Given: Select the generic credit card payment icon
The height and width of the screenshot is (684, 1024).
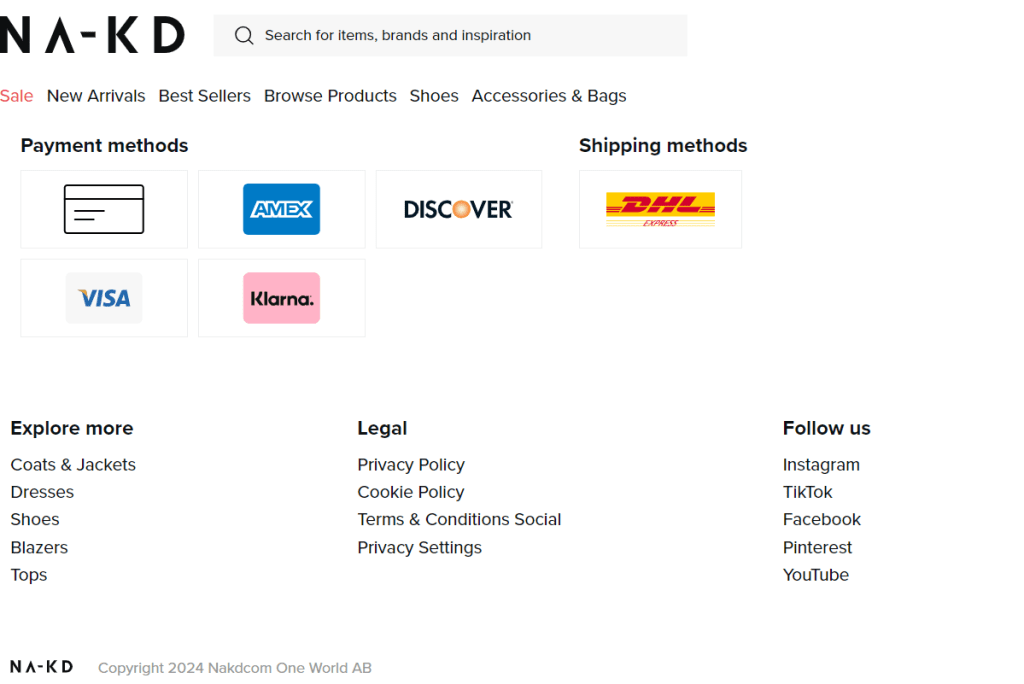Looking at the screenshot, I should tap(104, 209).
